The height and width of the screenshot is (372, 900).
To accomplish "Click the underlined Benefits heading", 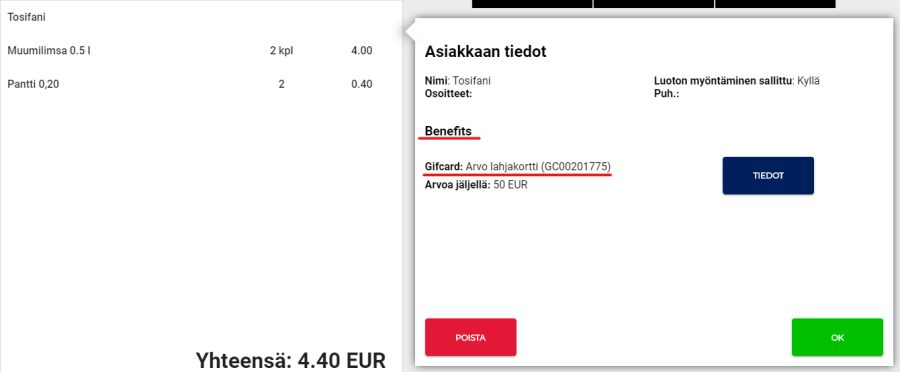I will [x=448, y=131].
